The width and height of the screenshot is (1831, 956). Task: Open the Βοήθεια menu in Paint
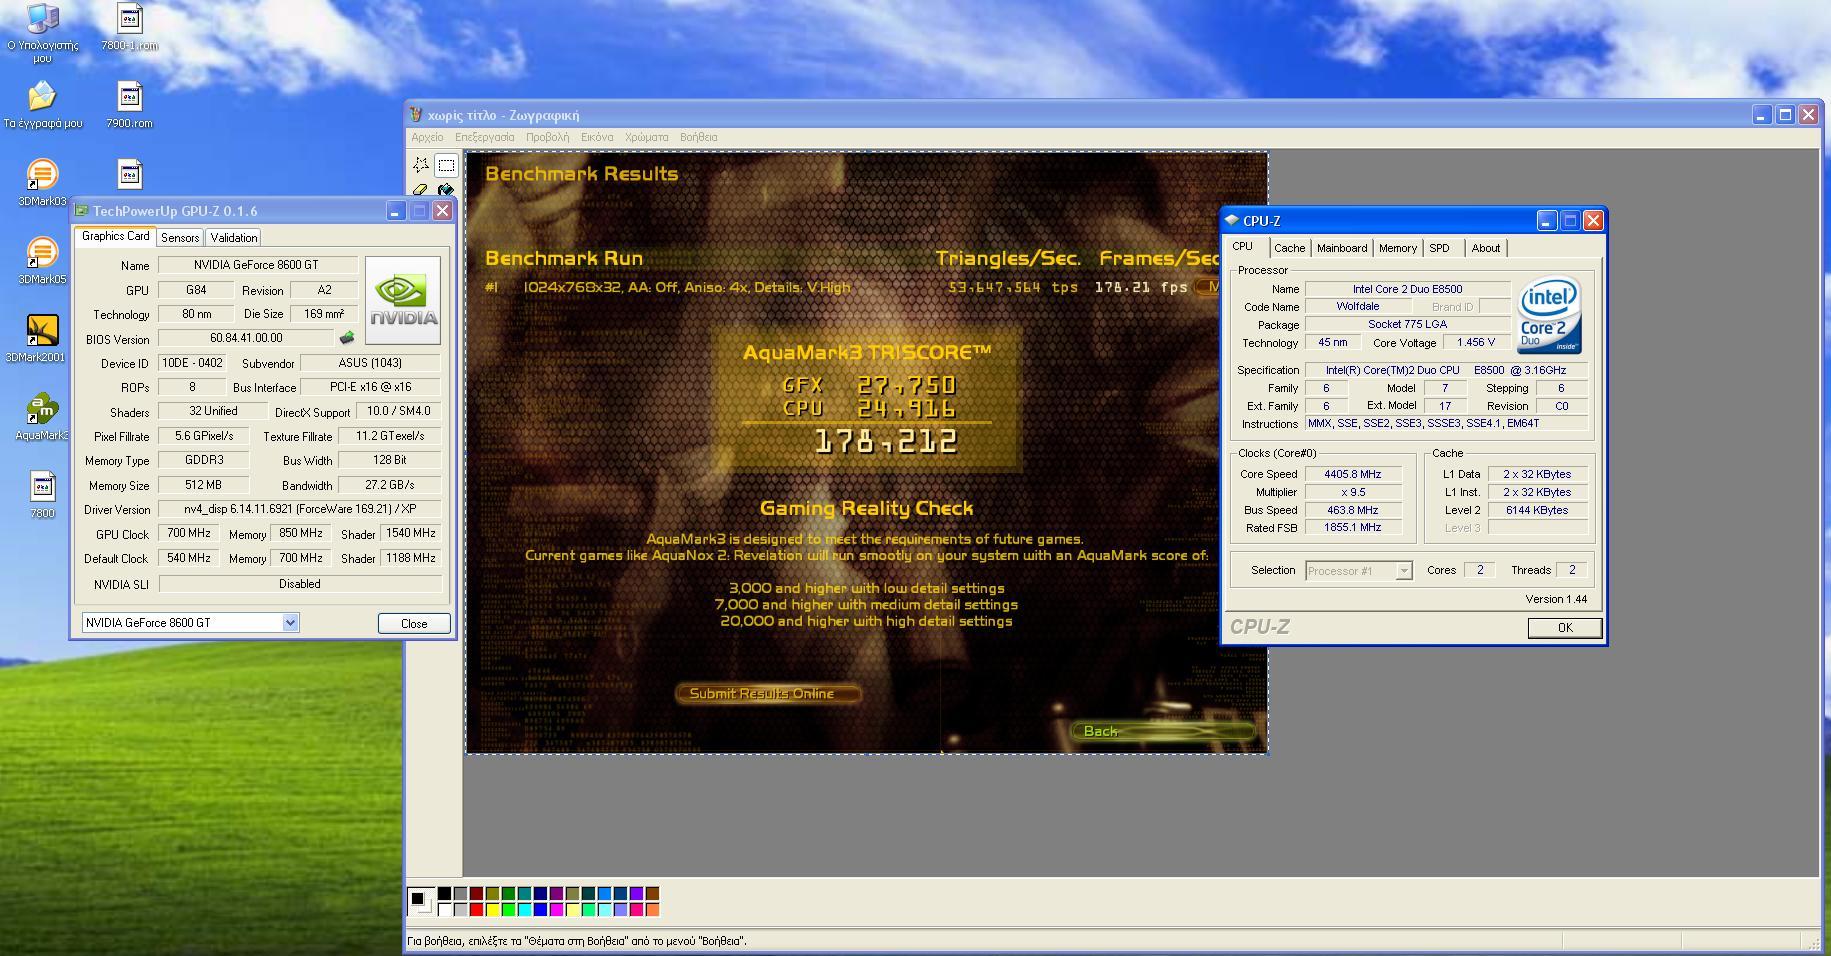[x=698, y=137]
